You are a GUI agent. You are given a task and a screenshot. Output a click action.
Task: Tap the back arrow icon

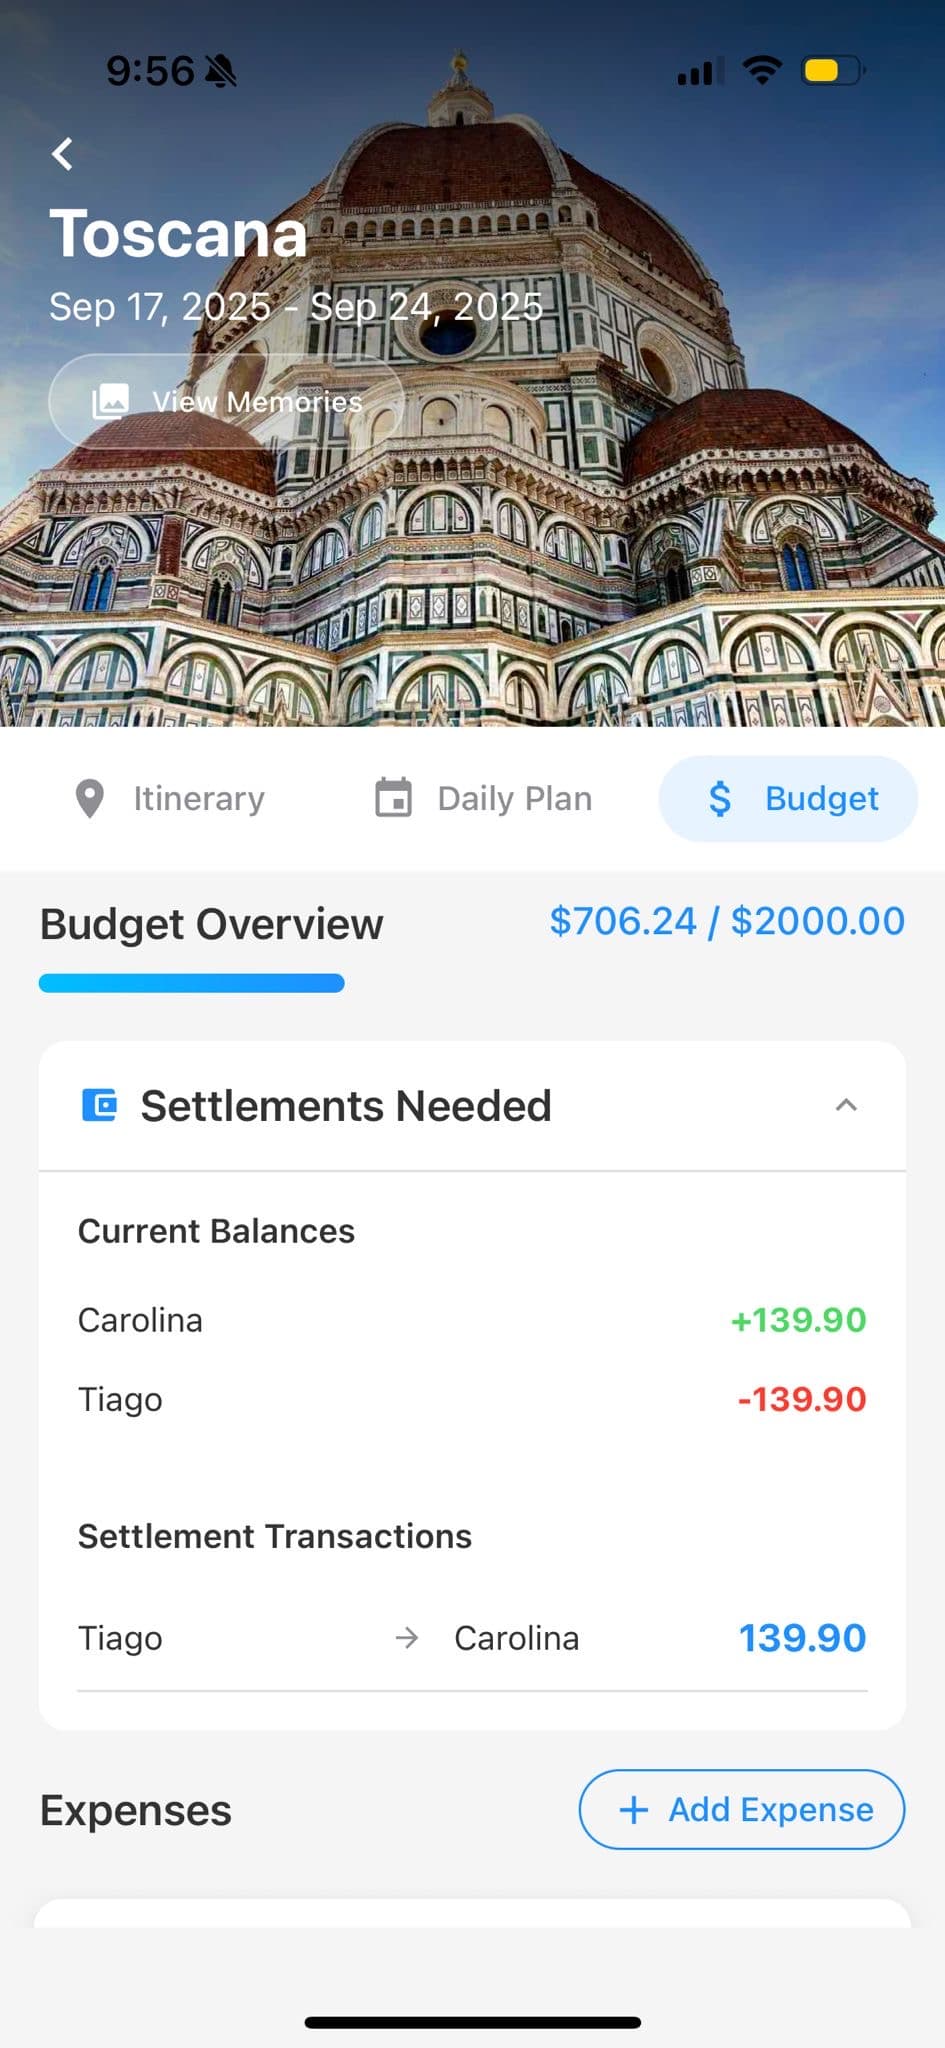(63, 154)
